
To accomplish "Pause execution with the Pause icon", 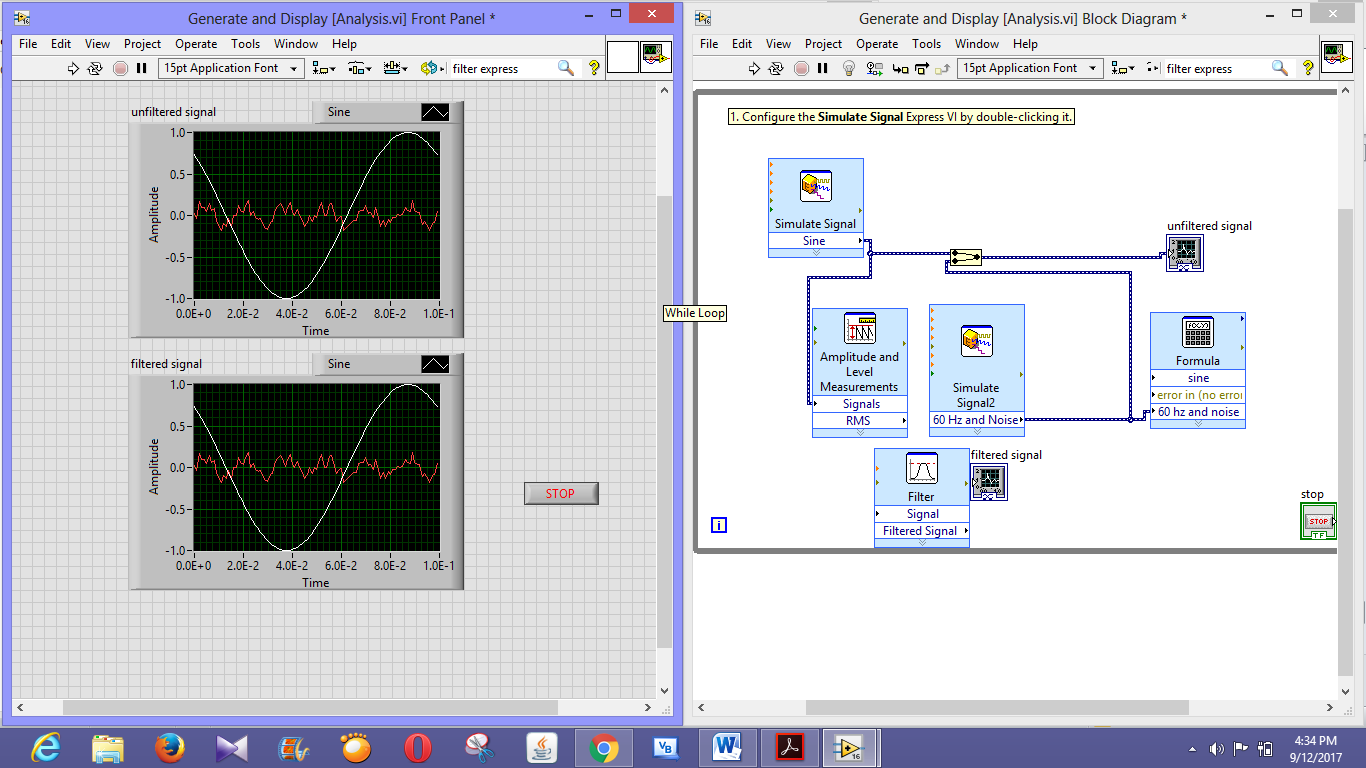I will coord(822,68).
